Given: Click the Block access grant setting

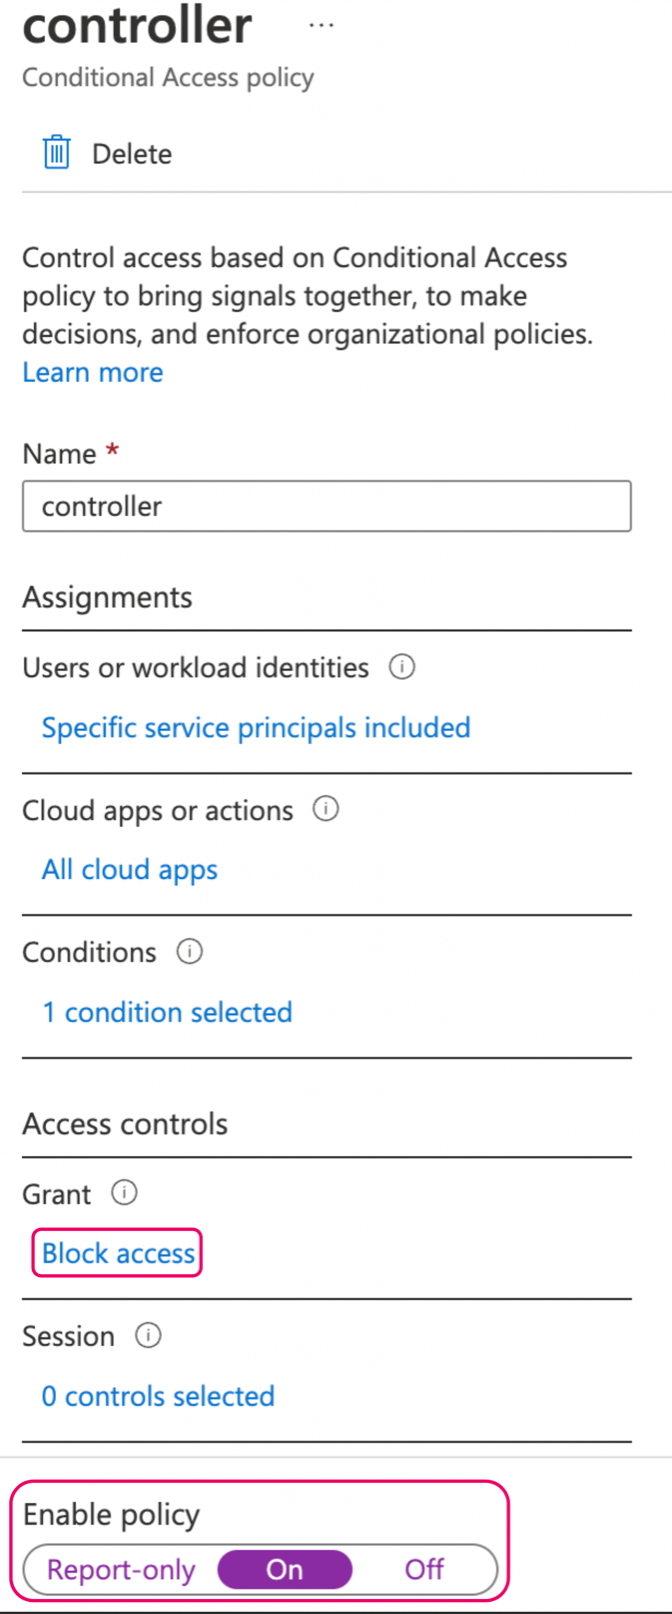Looking at the screenshot, I should (x=116, y=1252).
